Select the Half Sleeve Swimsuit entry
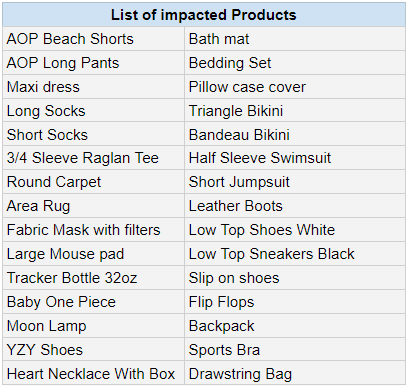Screen dimensions: 408x387 click(295, 158)
